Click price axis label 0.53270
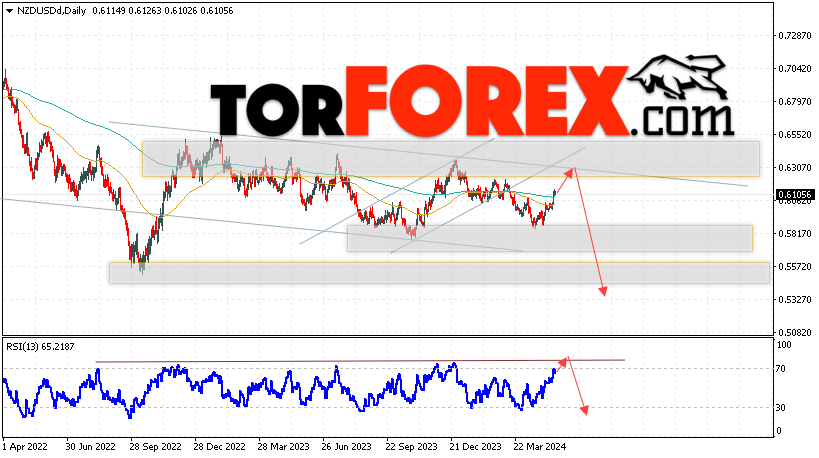 (x=795, y=299)
